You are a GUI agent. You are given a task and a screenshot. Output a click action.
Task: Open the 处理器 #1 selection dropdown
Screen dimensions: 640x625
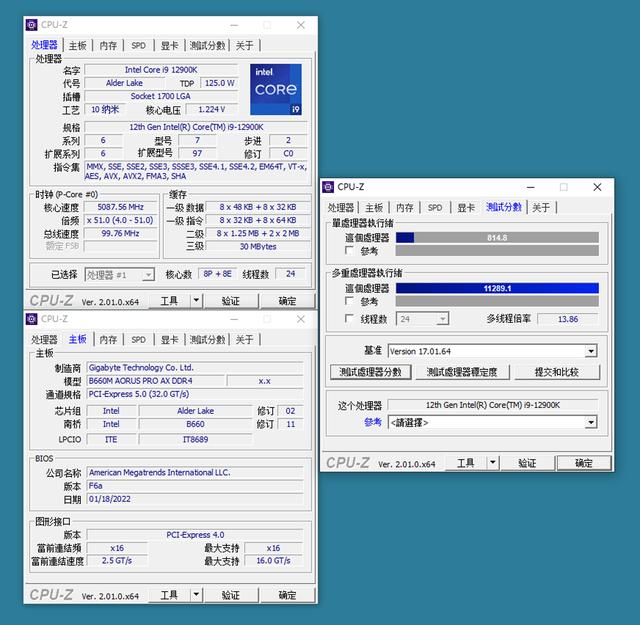tap(149, 275)
